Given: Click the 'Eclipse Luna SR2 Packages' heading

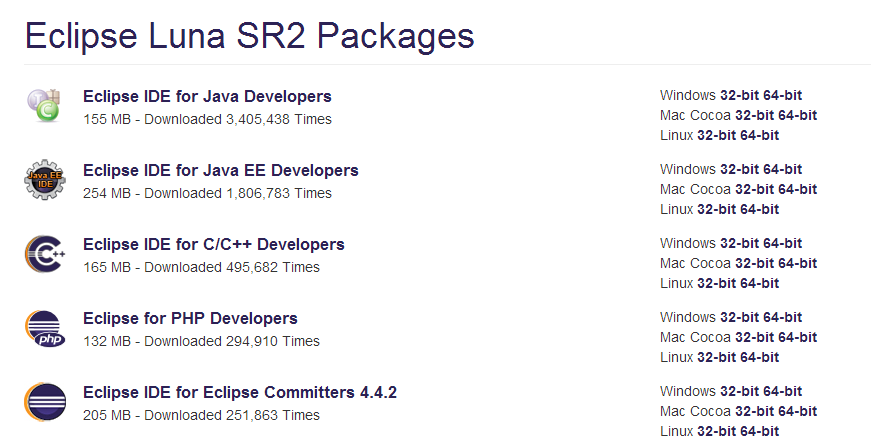Looking at the screenshot, I should pos(250,37).
